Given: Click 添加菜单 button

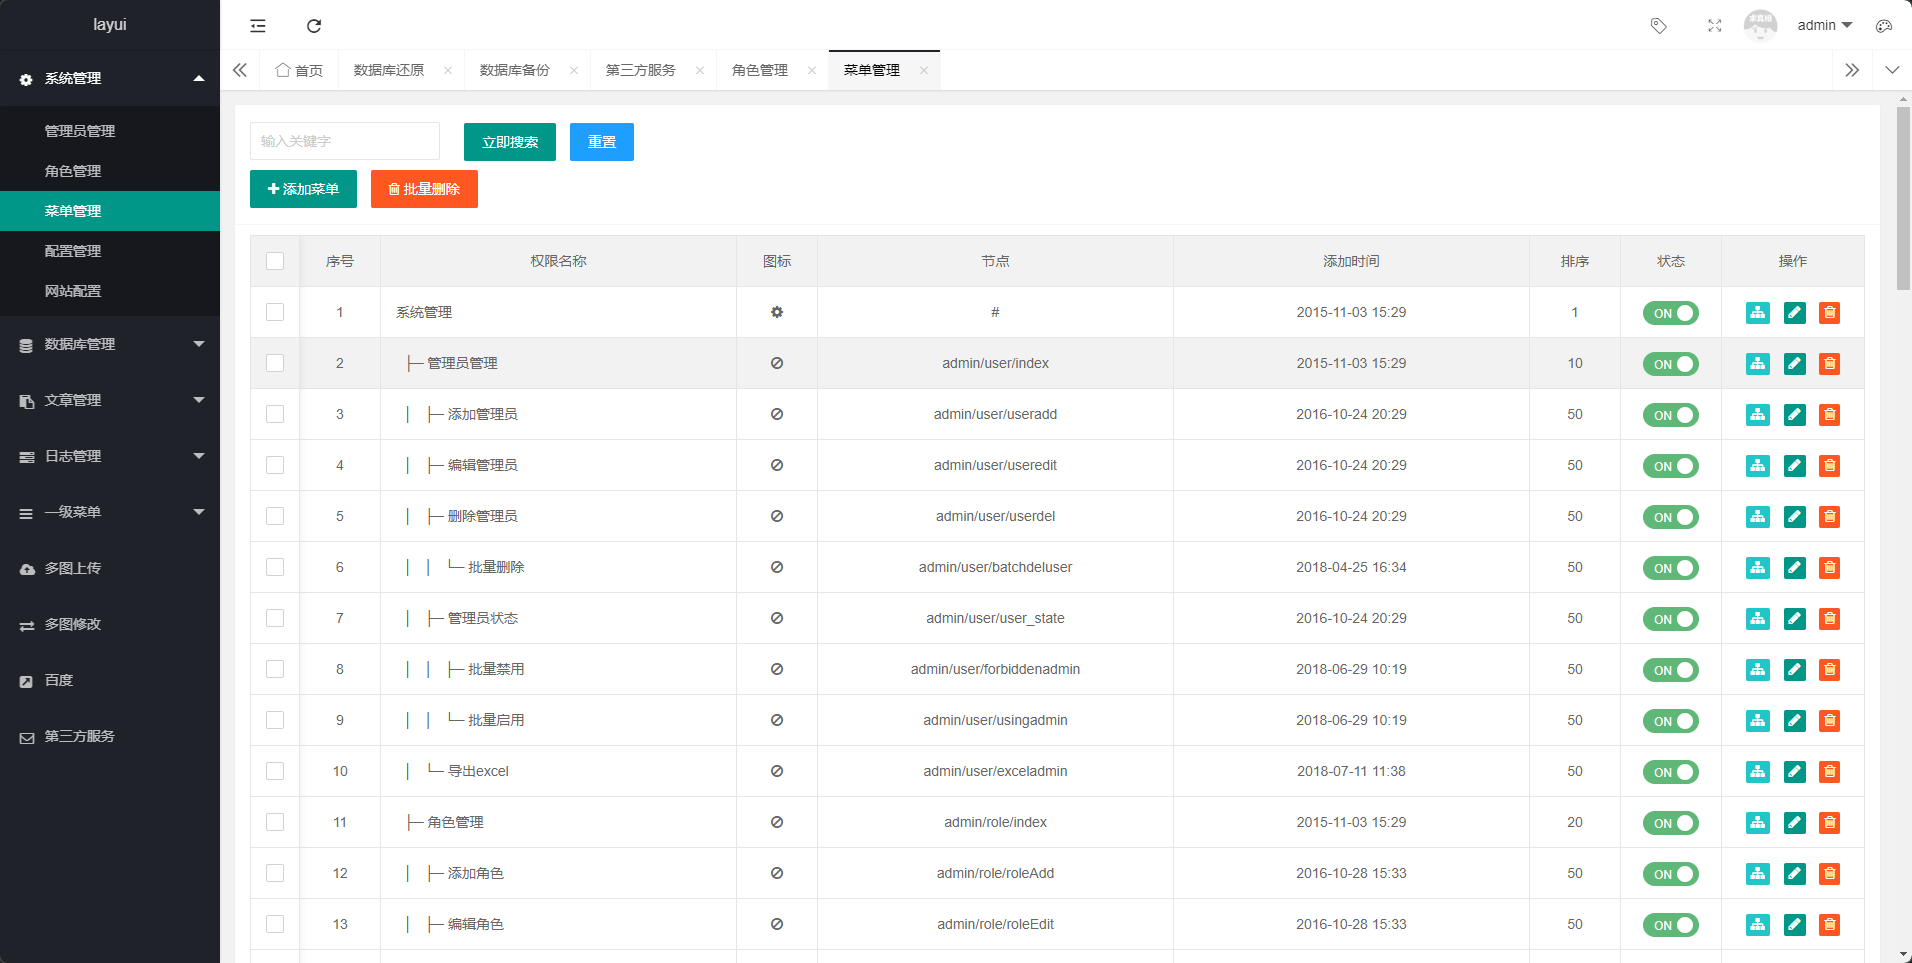Looking at the screenshot, I should 303,189.
